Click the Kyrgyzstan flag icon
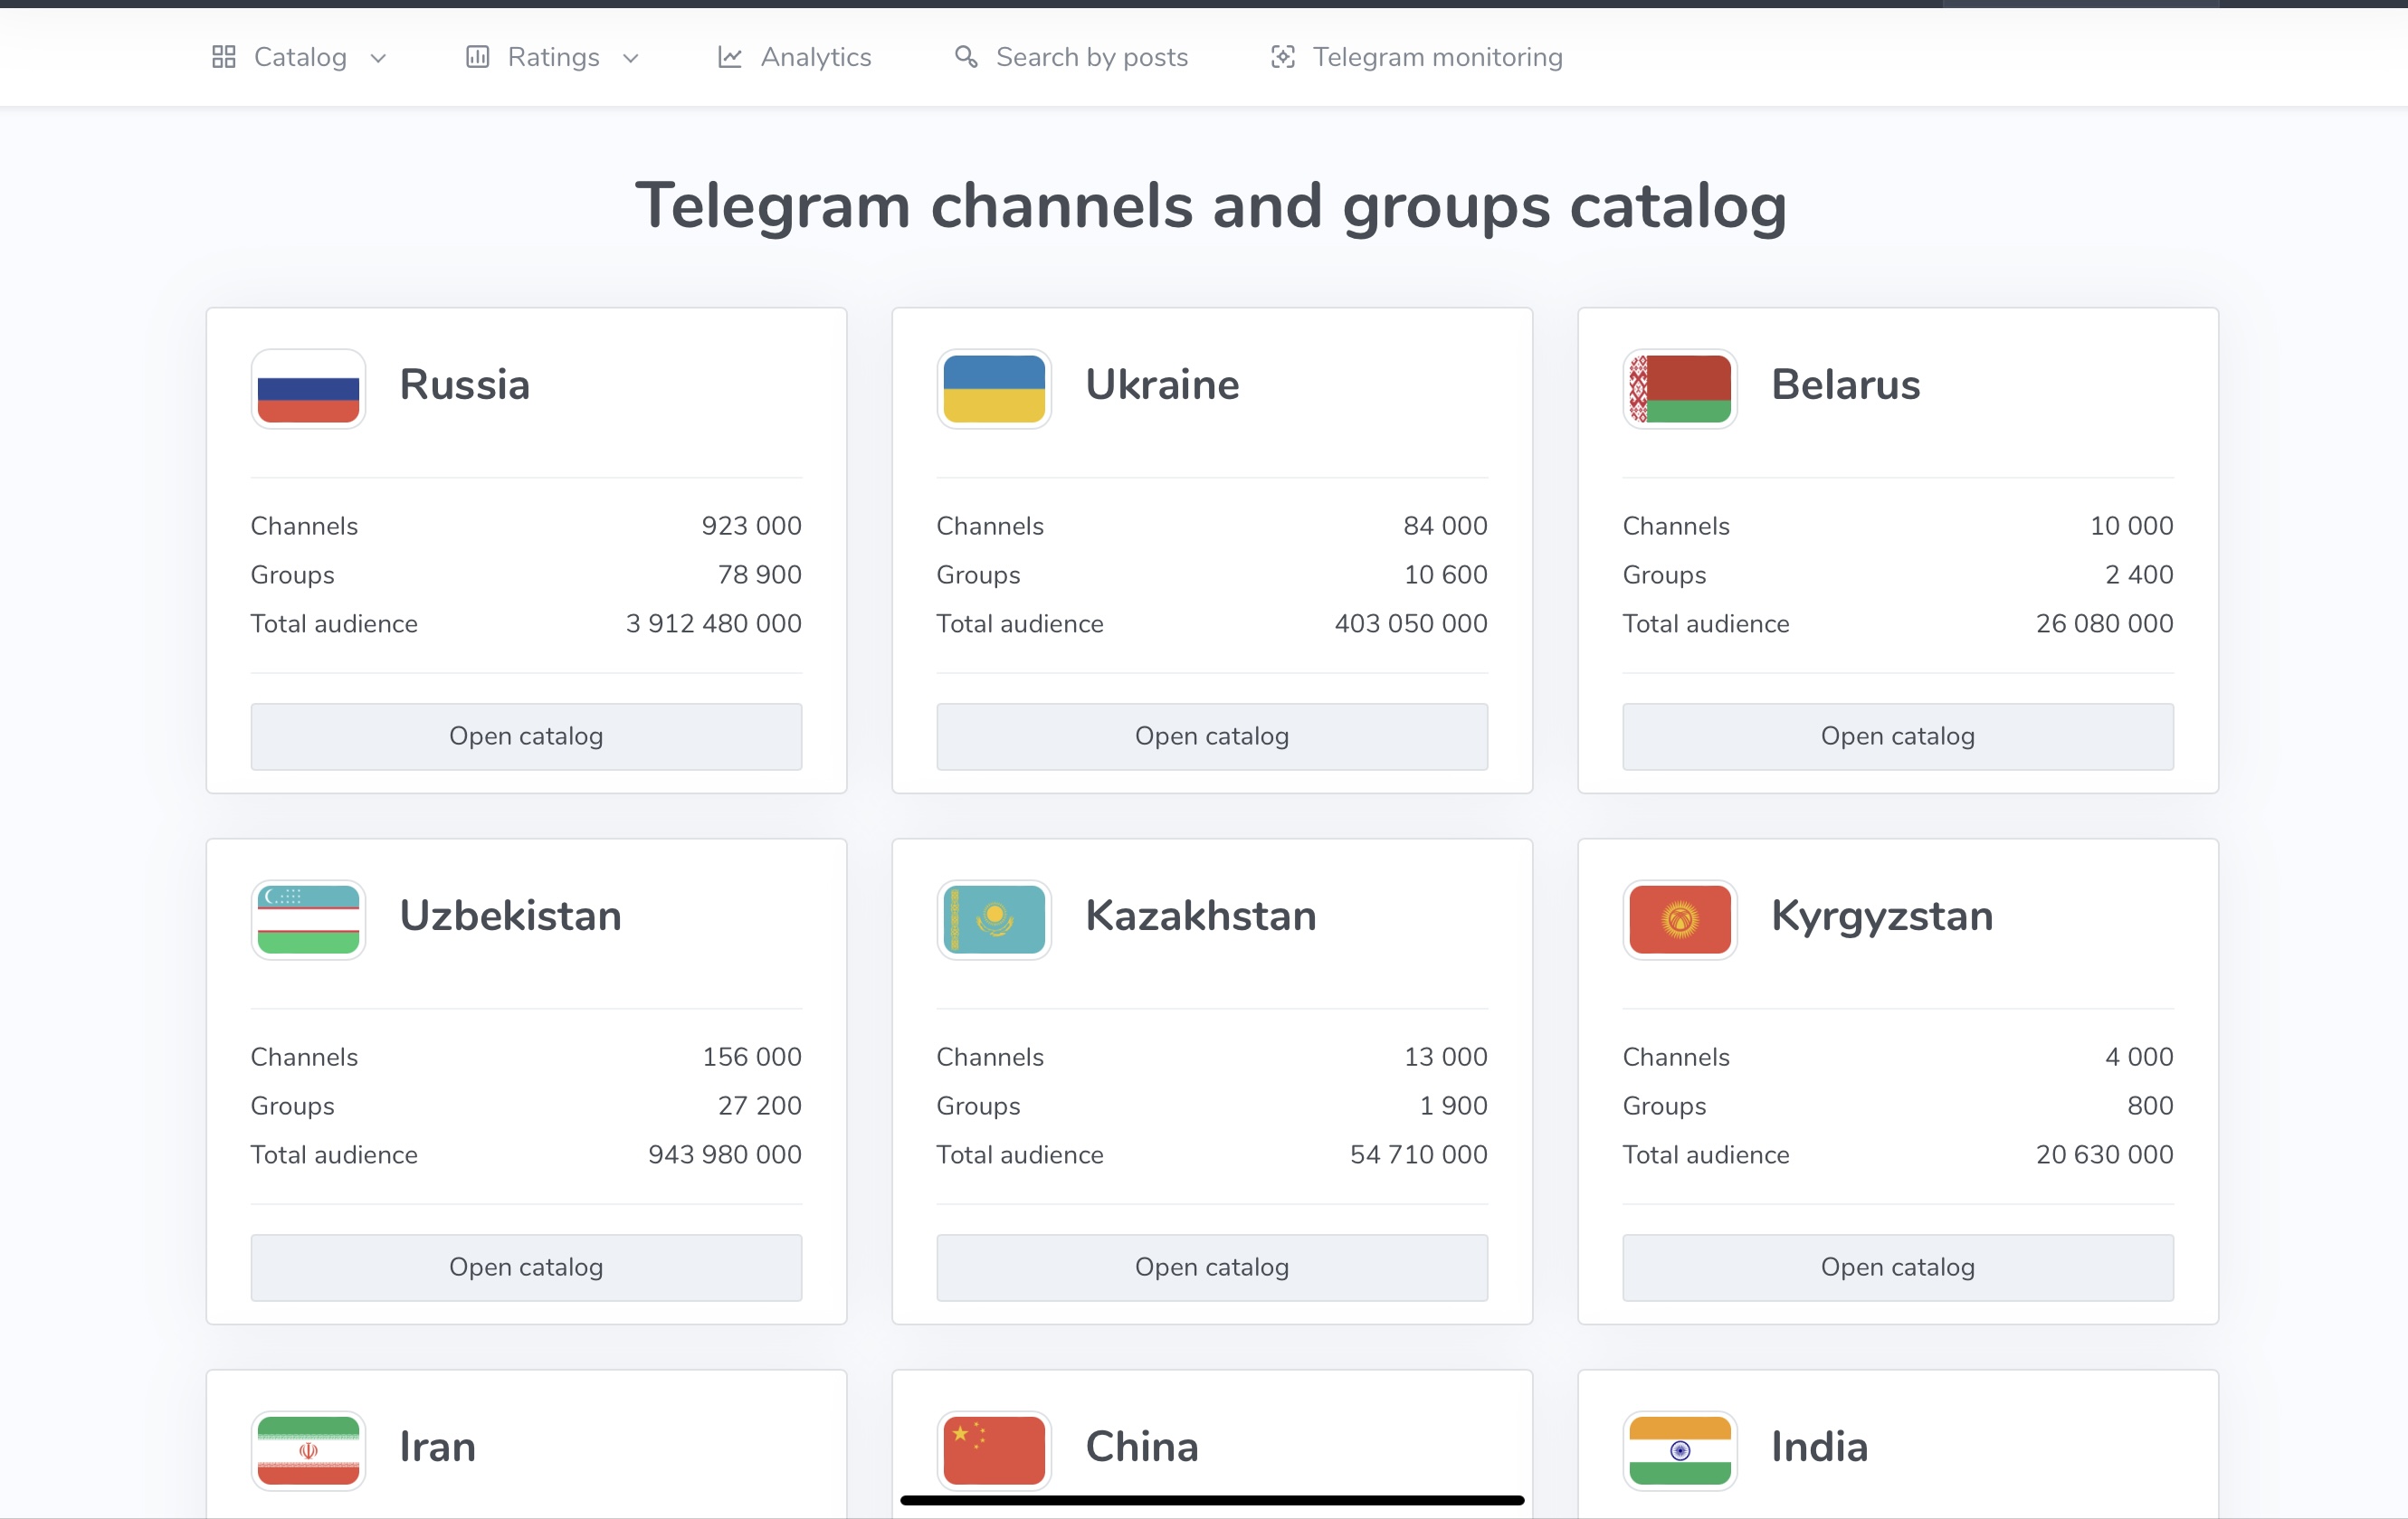This screenshot has height=1519, width=2408. coord(1680,920)
